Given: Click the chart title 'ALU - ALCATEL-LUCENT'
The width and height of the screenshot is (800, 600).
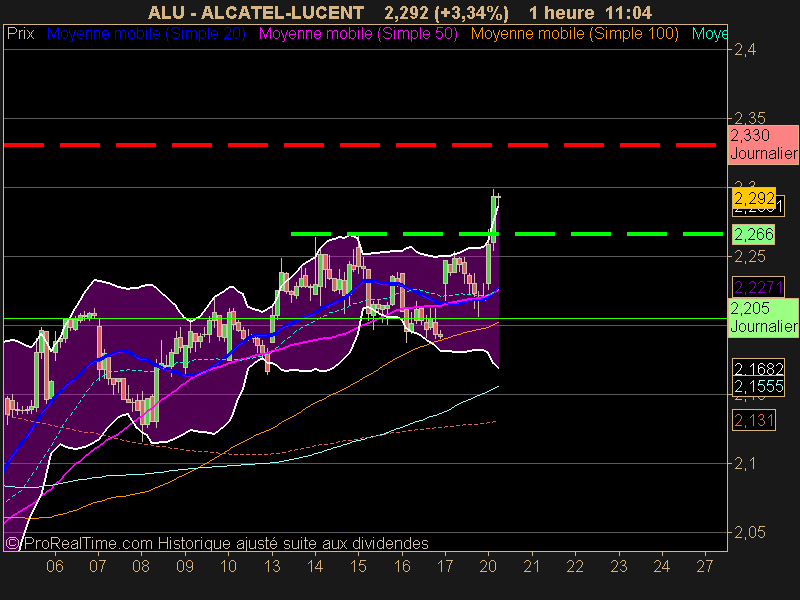Looking at the screenshot, I should pos(256,13).
